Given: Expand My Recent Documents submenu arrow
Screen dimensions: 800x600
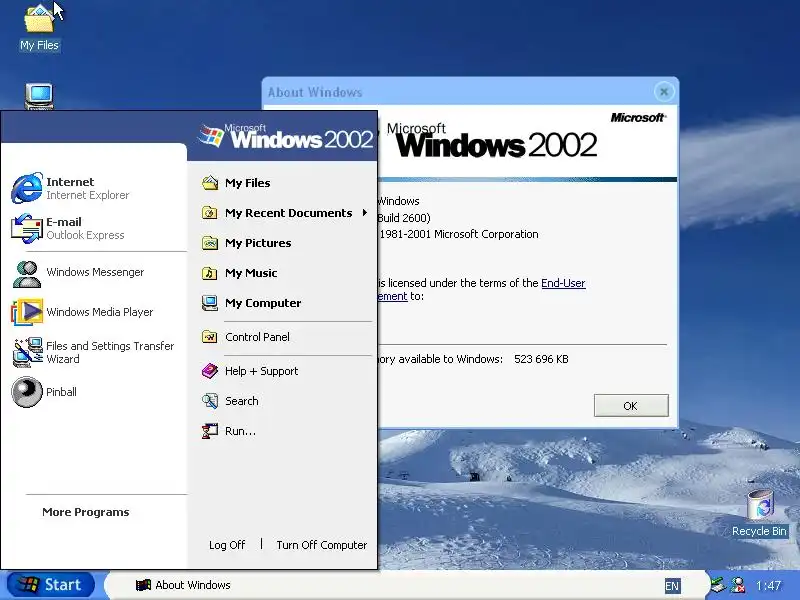Looking at the screenshot, I should click(365, 212).
